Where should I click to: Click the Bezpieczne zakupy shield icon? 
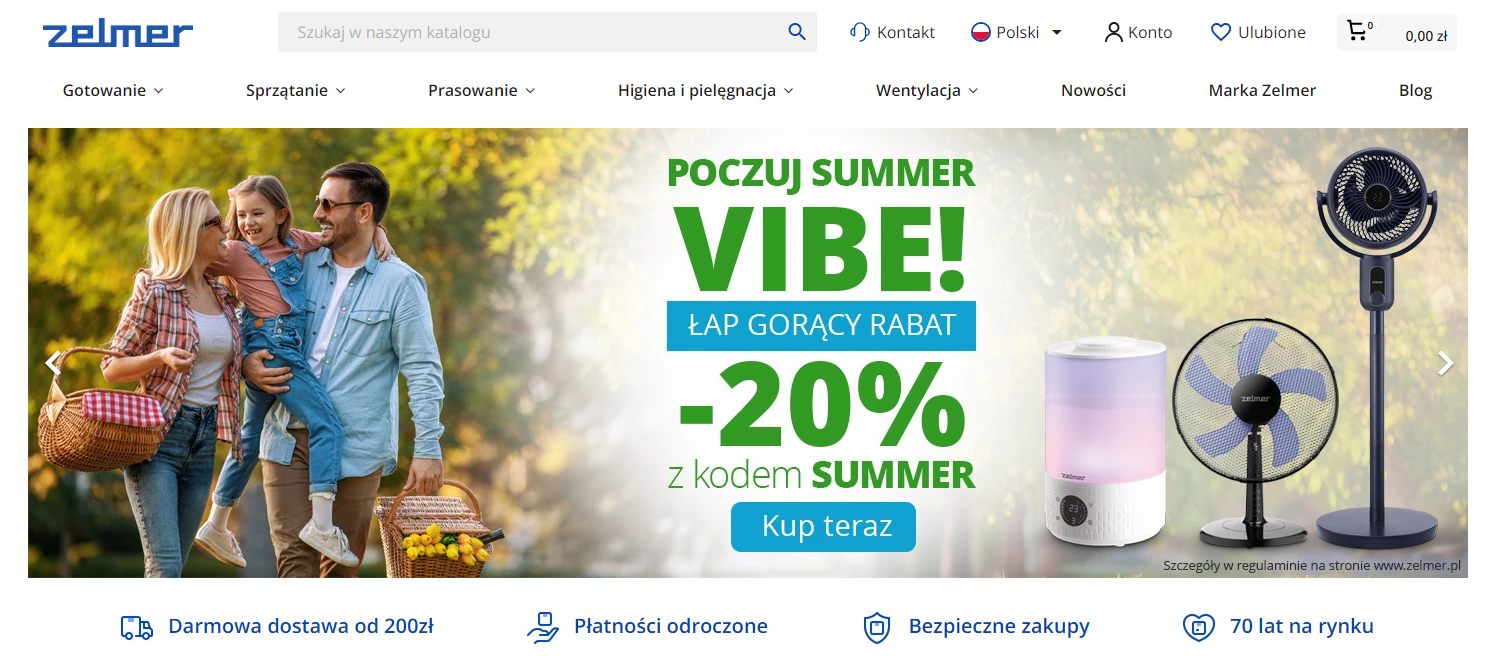(876, 627)
